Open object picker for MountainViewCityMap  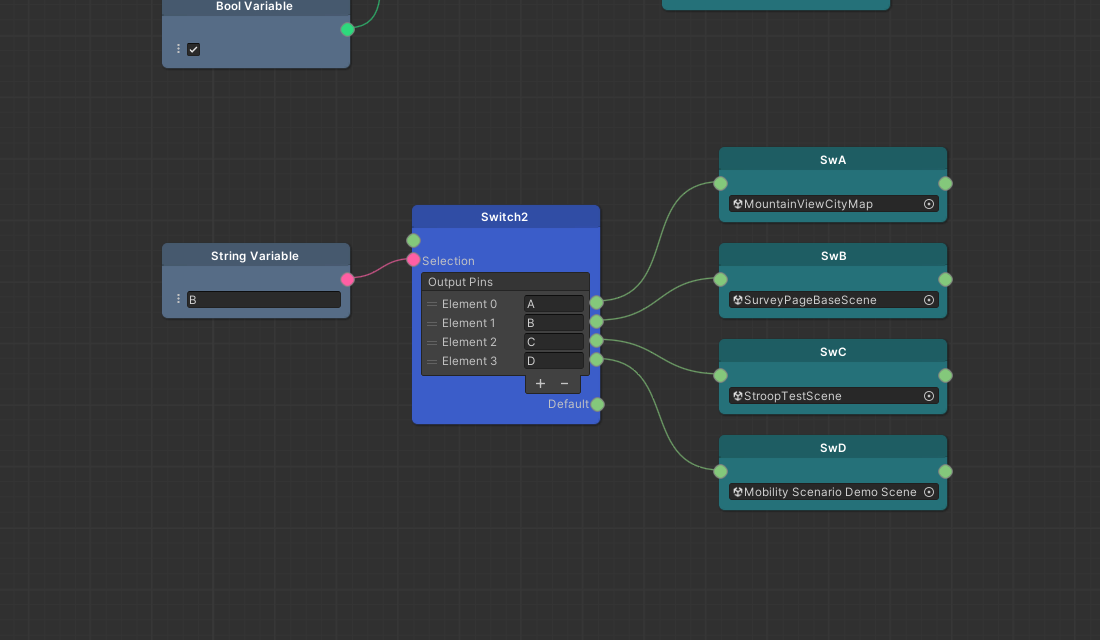tap(929, 204)
